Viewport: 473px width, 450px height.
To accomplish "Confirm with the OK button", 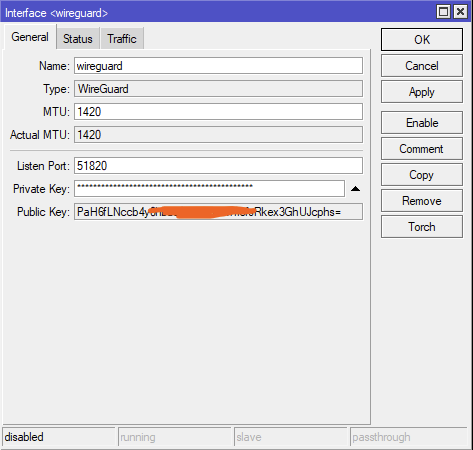I will tap(422, 40).
